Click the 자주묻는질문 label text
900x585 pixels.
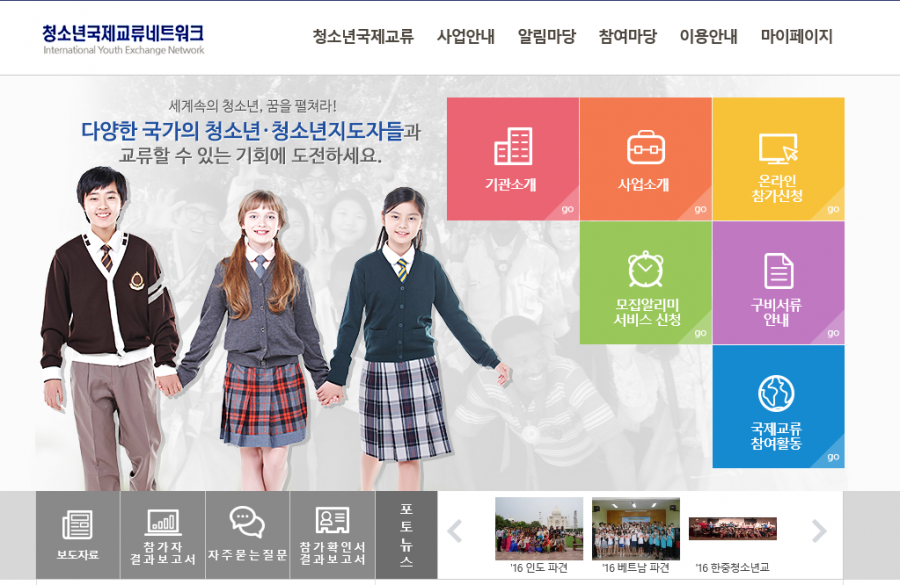pyautogui.click(x=247, y=555)
